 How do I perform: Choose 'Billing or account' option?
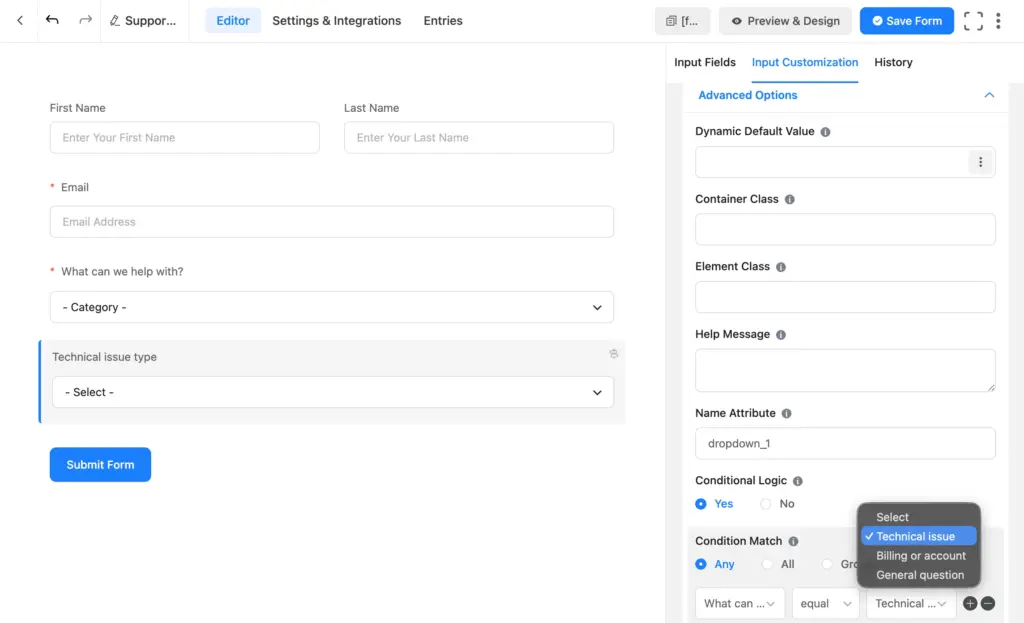pyautogui.click(x=919, y=556)
